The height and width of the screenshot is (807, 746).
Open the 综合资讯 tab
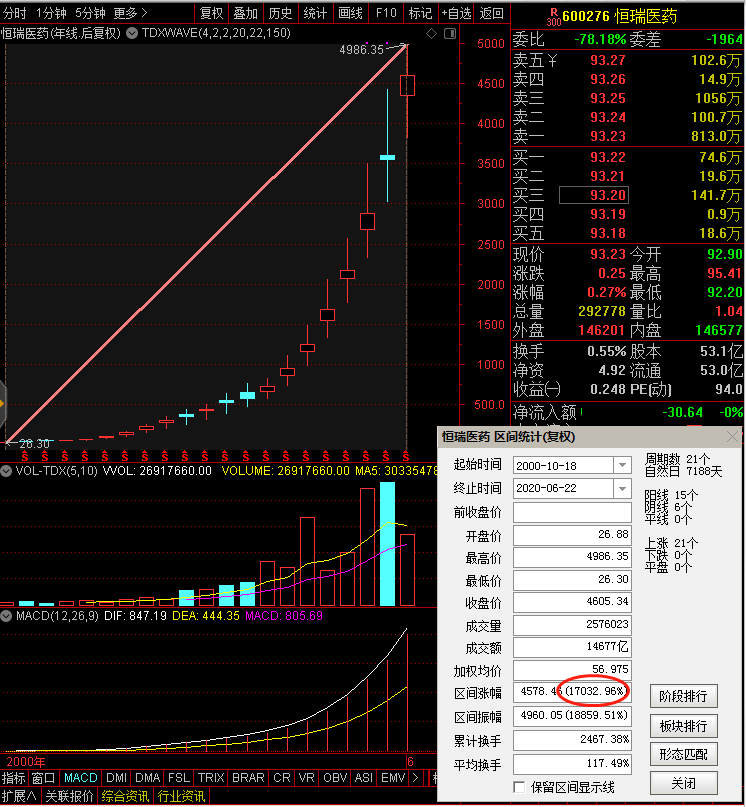click(125, 796)
